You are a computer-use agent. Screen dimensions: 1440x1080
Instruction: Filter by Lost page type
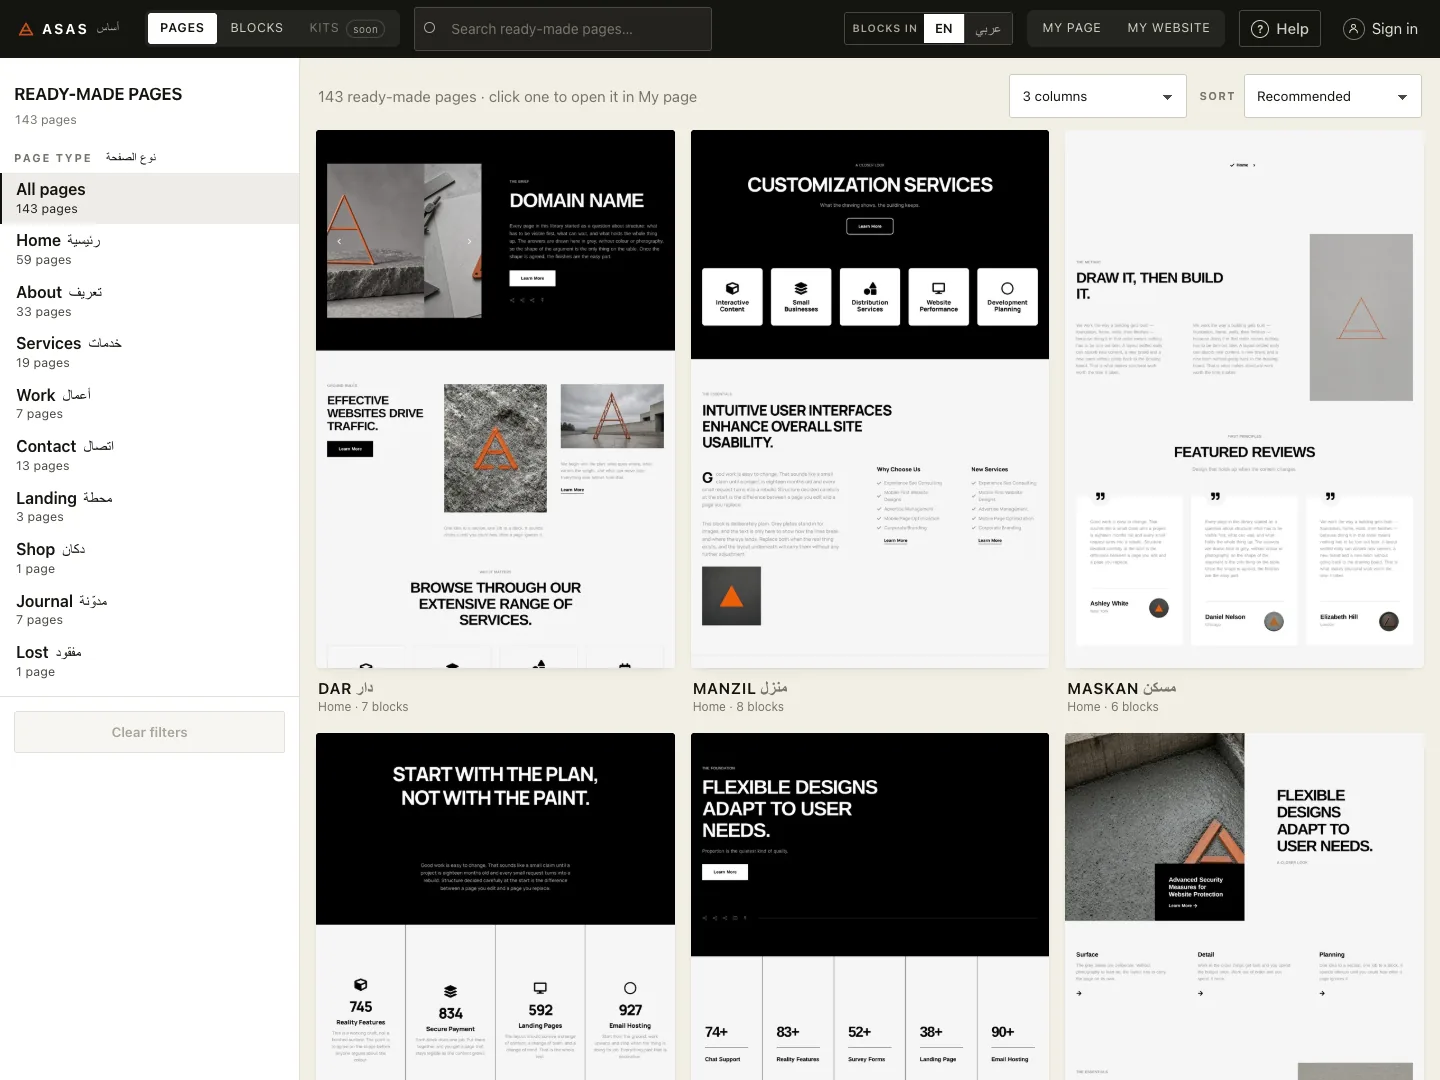pos(149,661)
